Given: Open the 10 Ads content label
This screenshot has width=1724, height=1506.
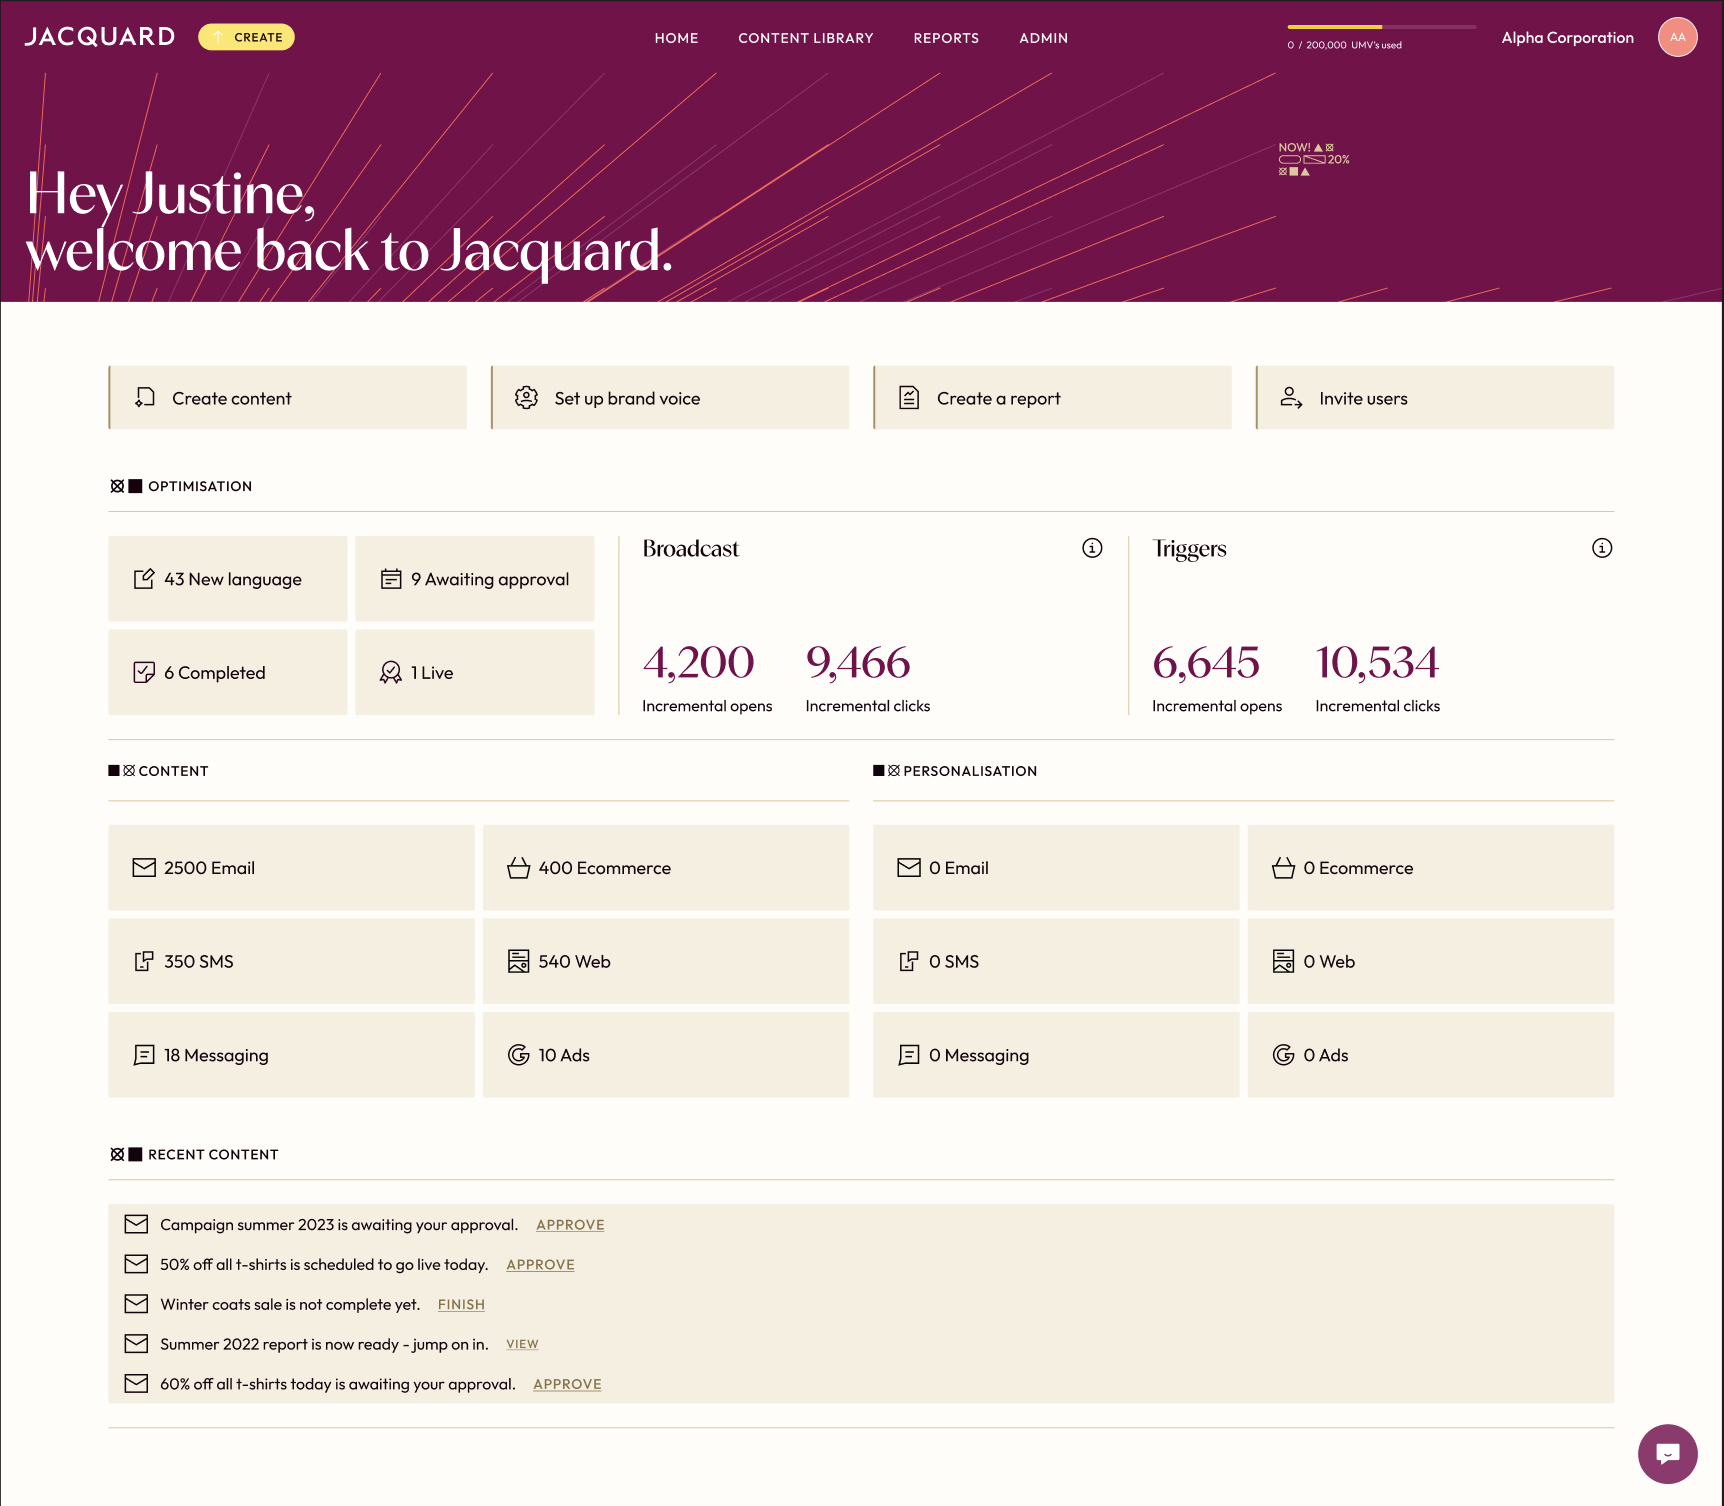Looking at the screenshot, I should [564, 1055].
